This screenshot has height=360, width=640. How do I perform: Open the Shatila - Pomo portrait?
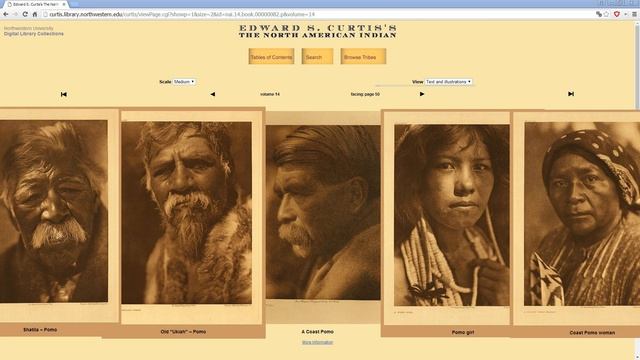tap(54, 211)
